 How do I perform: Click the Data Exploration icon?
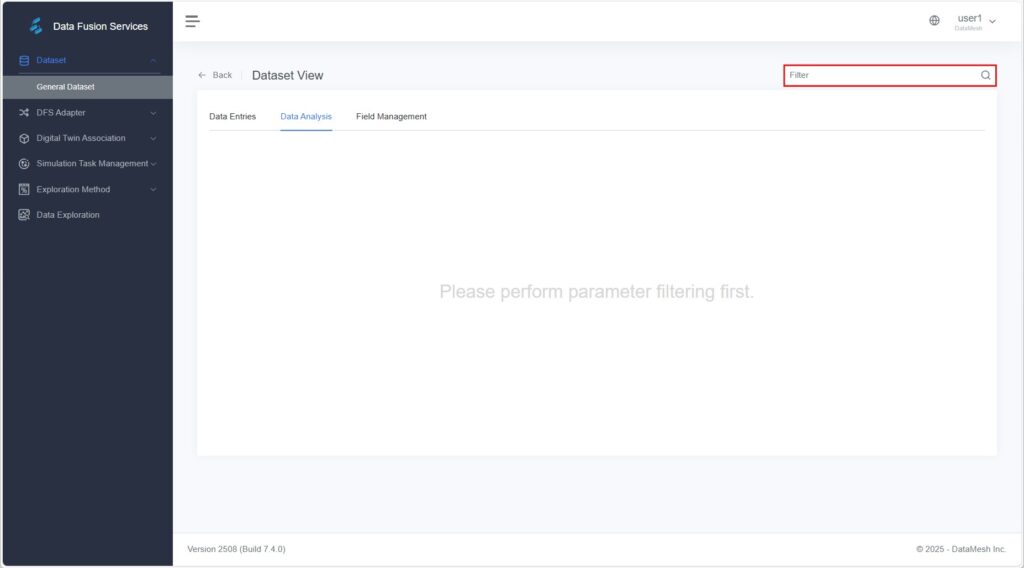click(x=24, y=215)
